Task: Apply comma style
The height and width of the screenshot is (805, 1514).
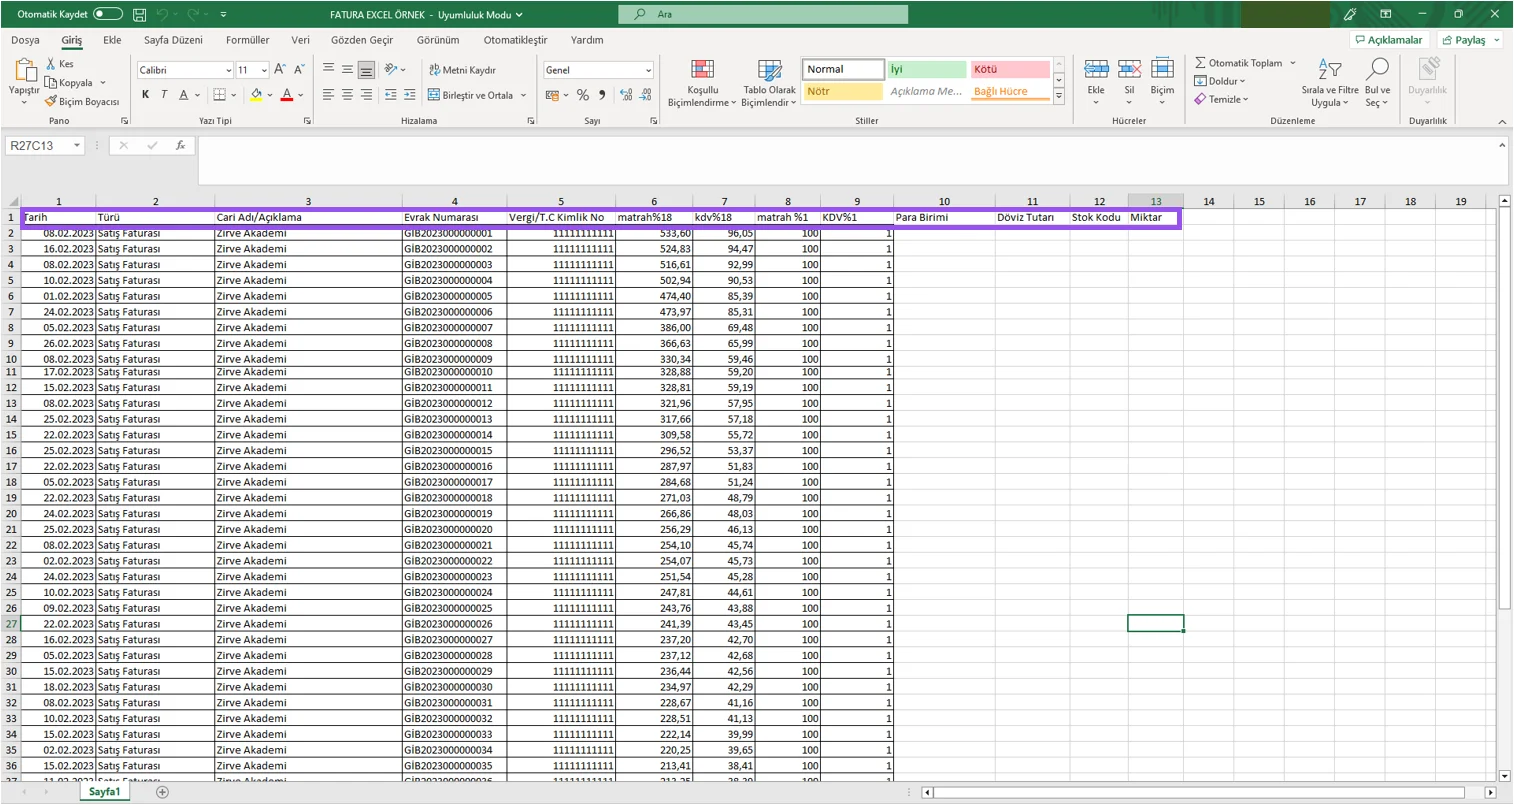Action: coord(602,95)
